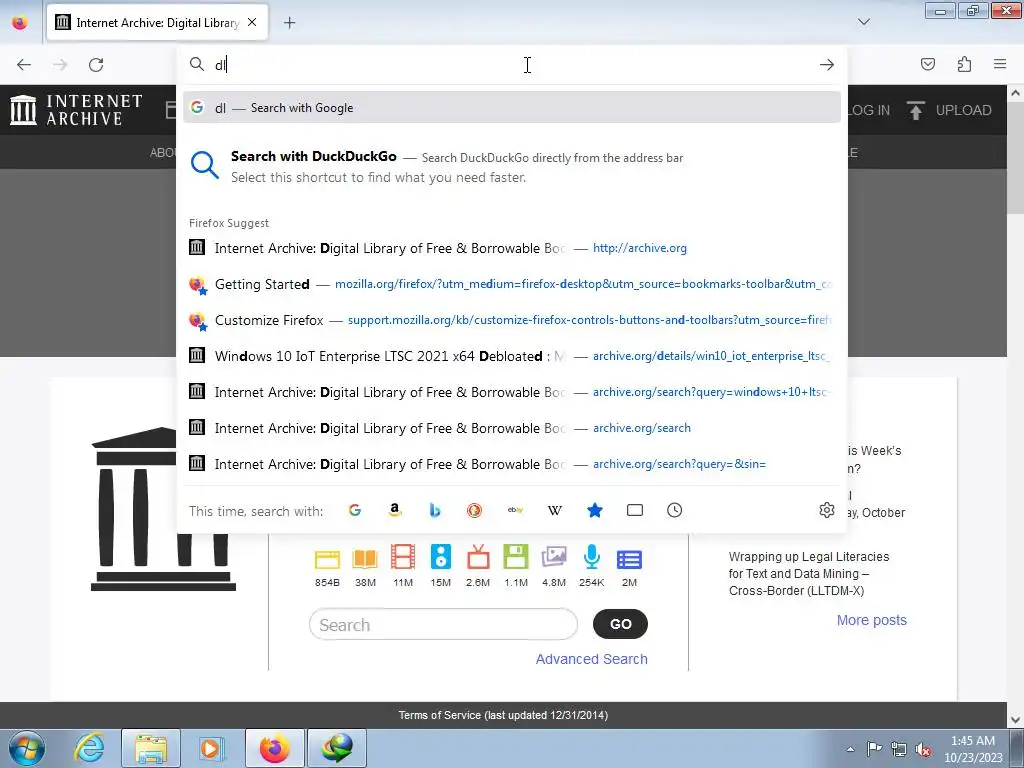Expand the List all tabs chevron
The width and height of the screenshot is (1024, 768).
863,22
